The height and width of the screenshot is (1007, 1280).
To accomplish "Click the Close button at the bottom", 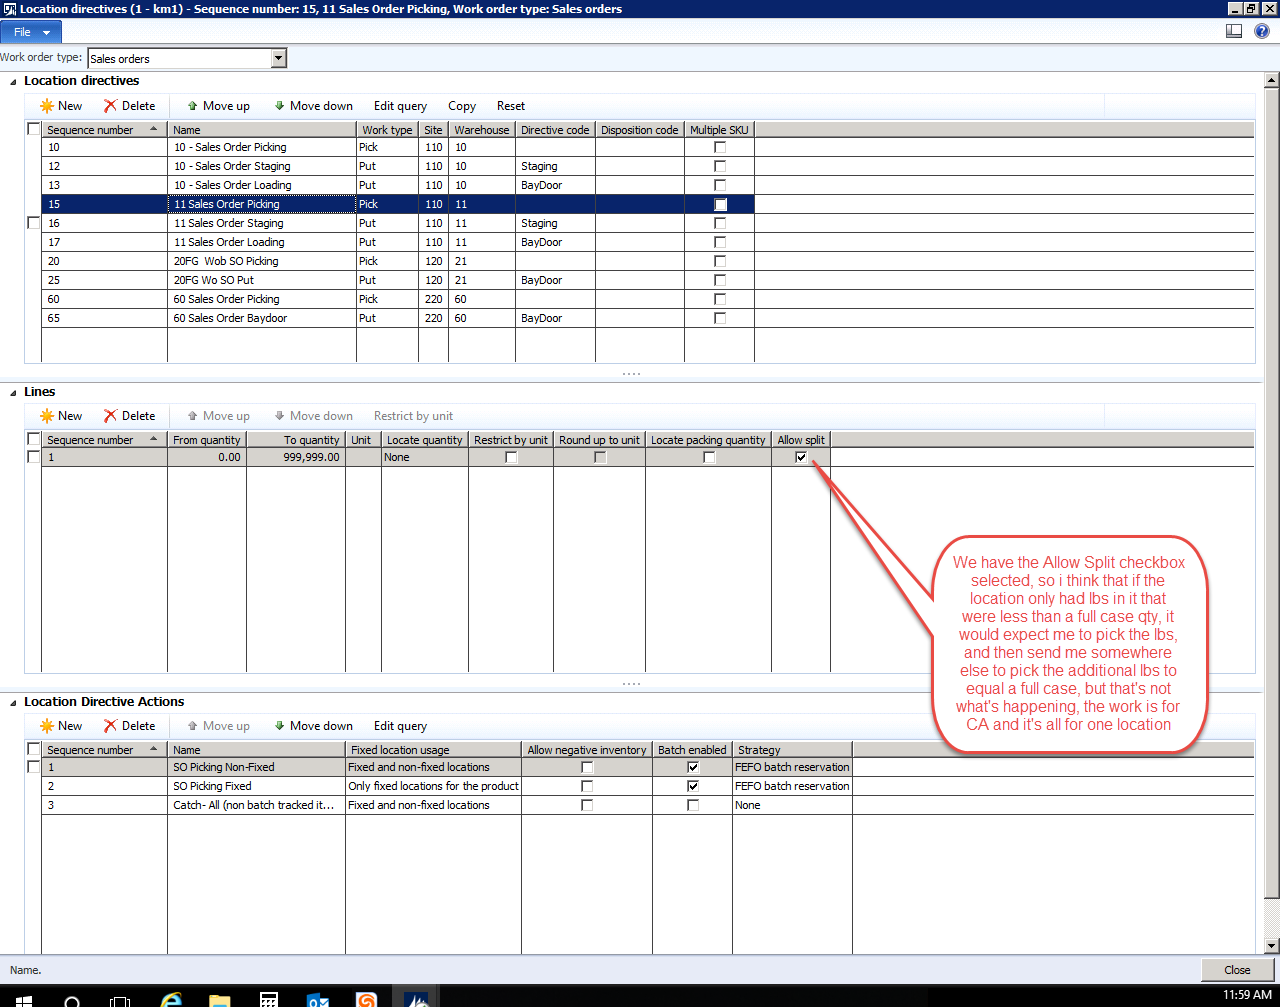I will pos(1237,970).
